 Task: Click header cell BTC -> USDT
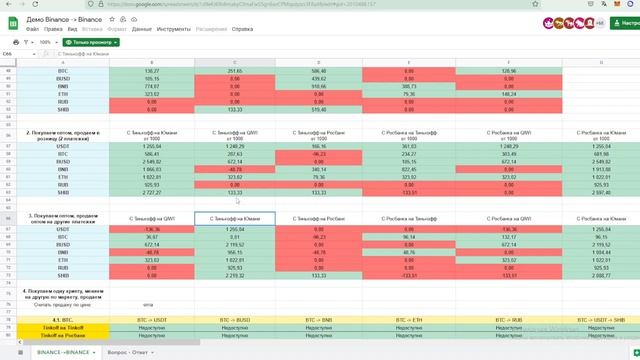tap(152, 320)
